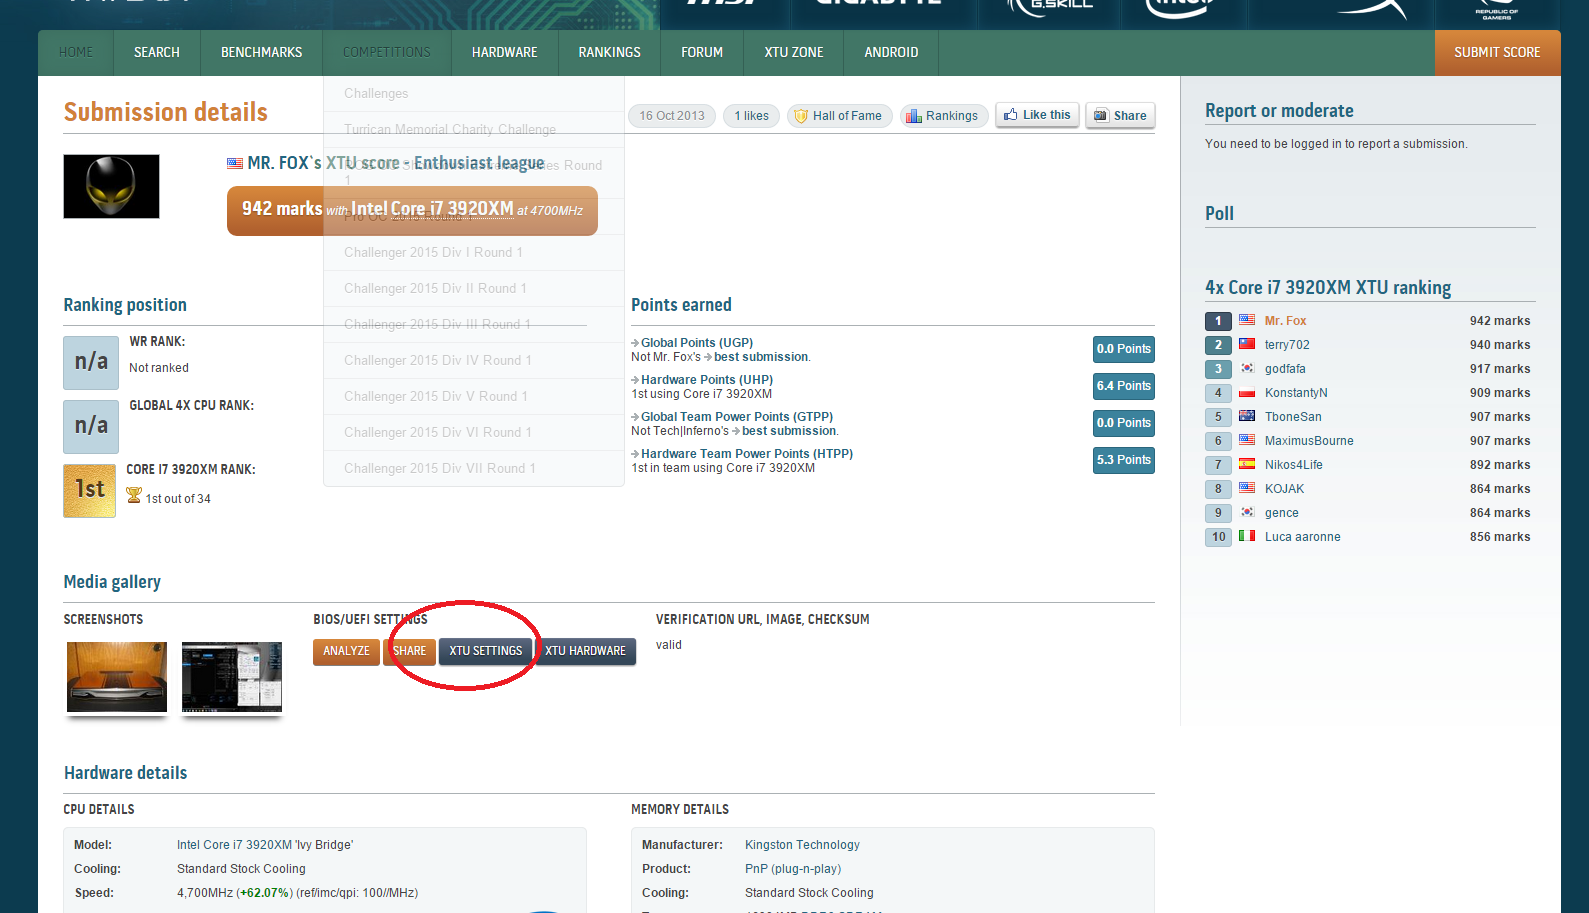
Task: Open Hall of Fame shield button
Action: tap(840, 116)
